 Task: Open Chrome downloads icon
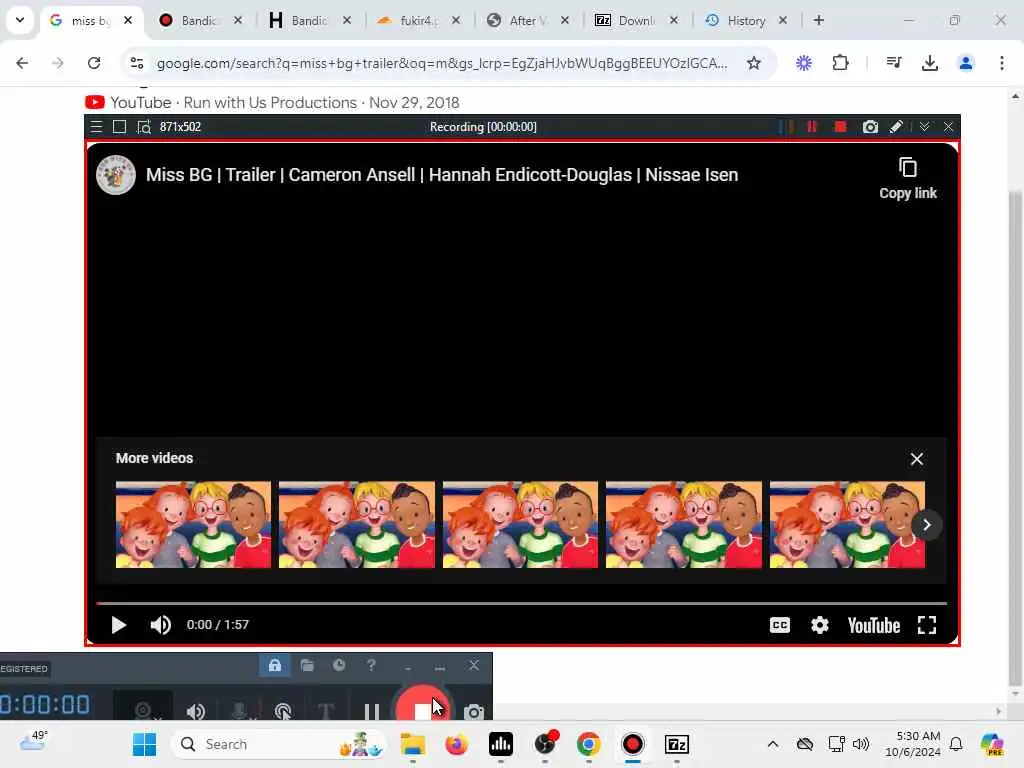930,63
